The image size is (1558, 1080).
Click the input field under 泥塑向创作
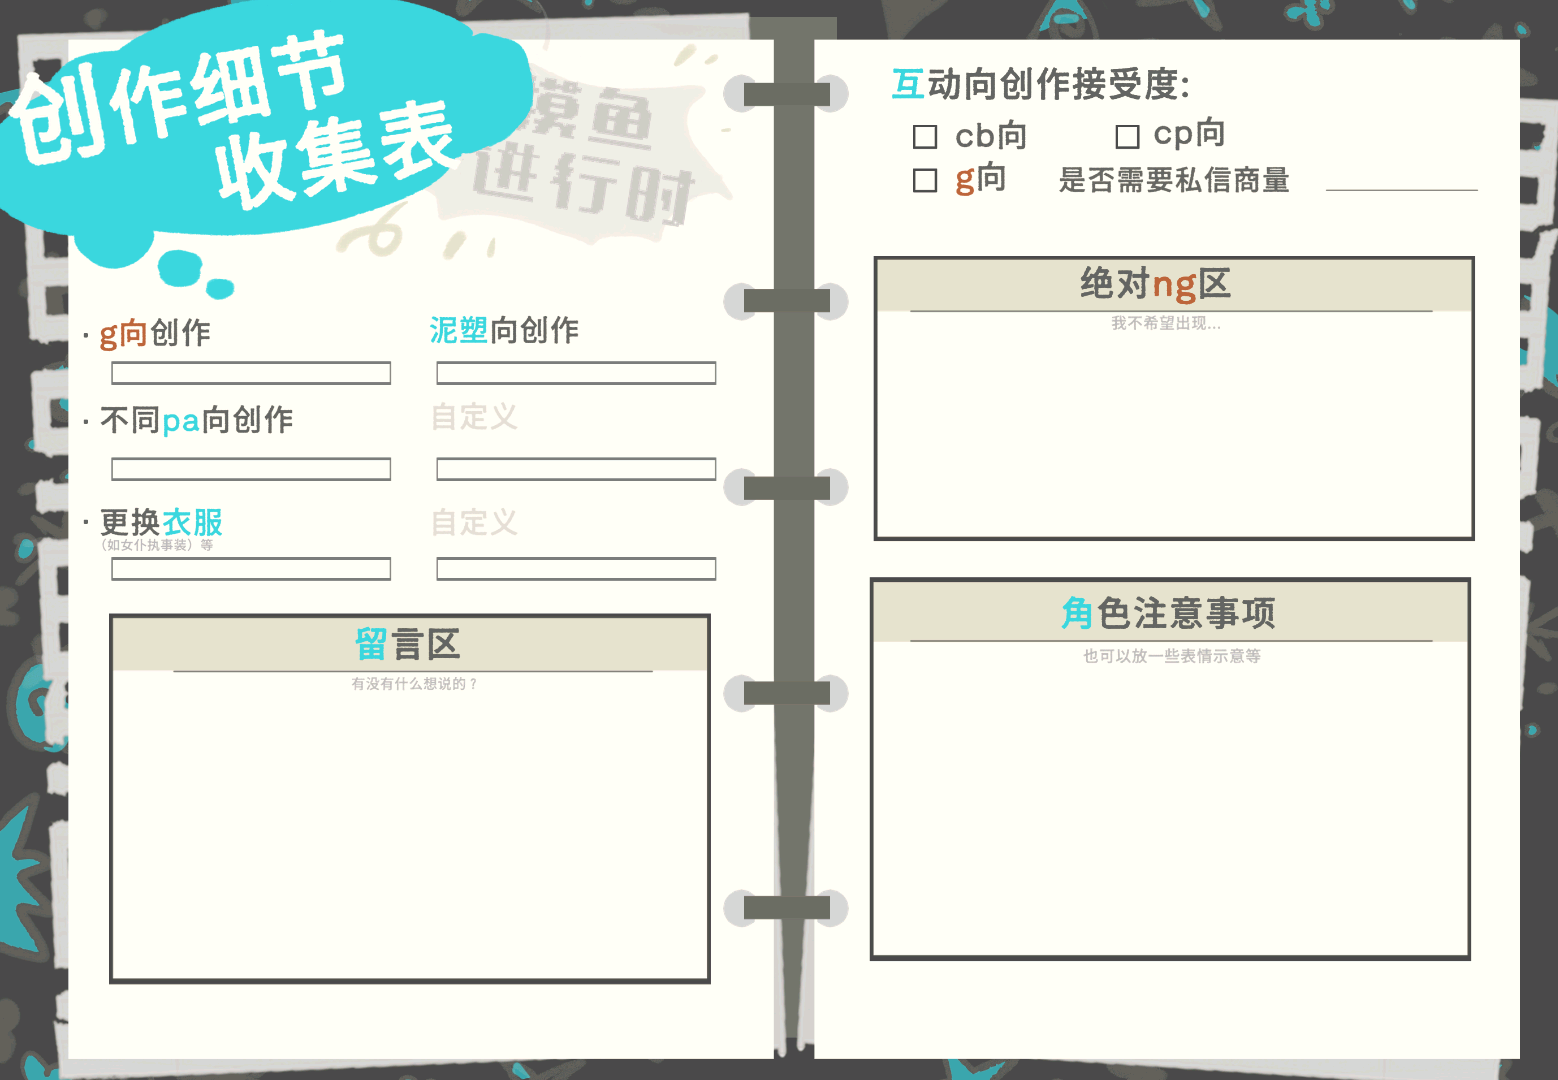click(576, 373)
